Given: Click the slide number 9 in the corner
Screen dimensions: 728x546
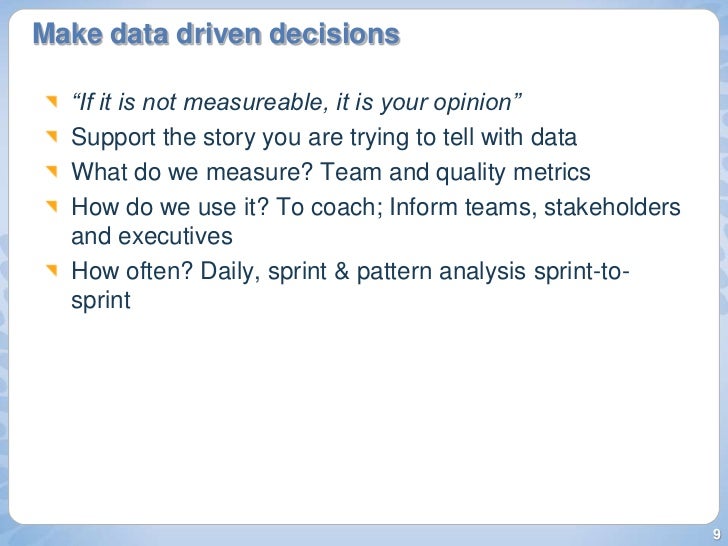Looking at the screenshot, I should click(x=717, y=534).
